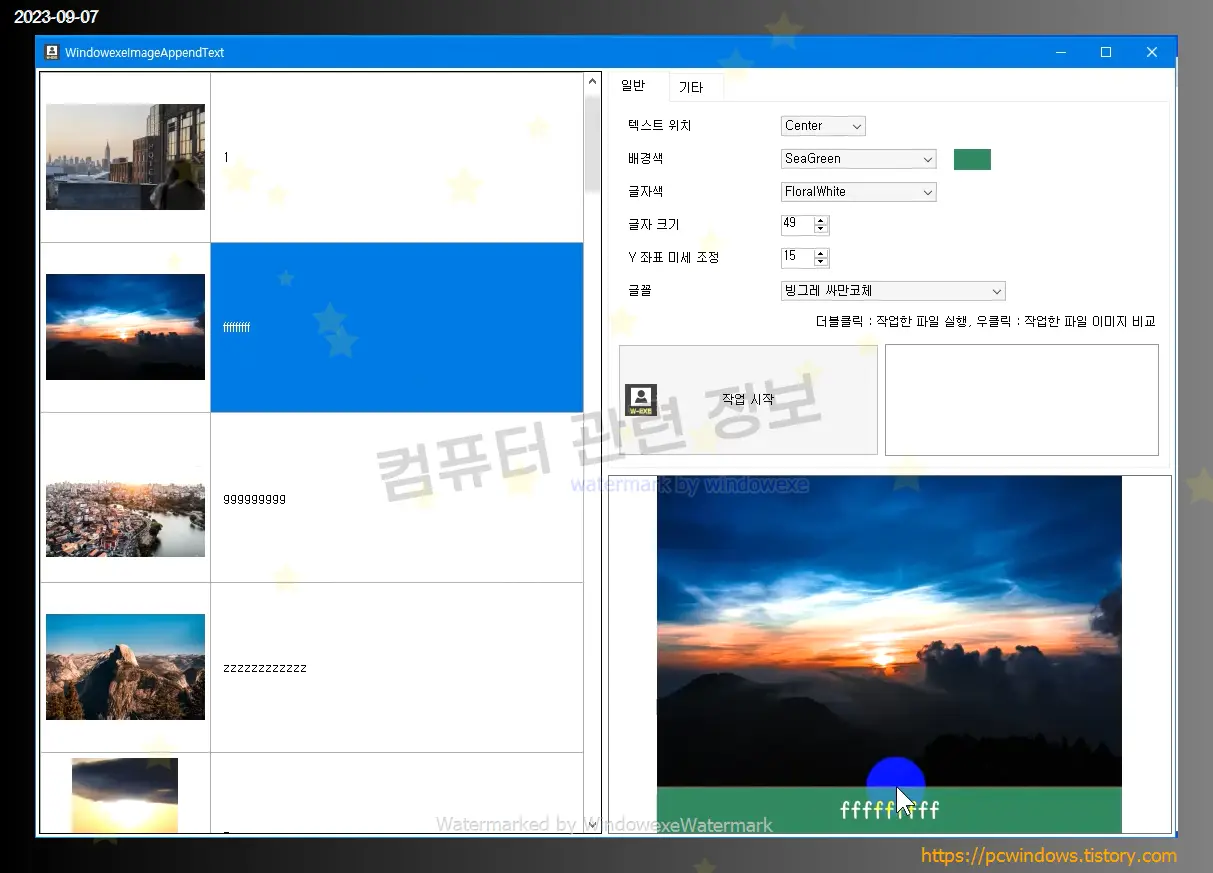
Task: Click the 더블클릭 usage hint text
Action: (x=985, y=322)
